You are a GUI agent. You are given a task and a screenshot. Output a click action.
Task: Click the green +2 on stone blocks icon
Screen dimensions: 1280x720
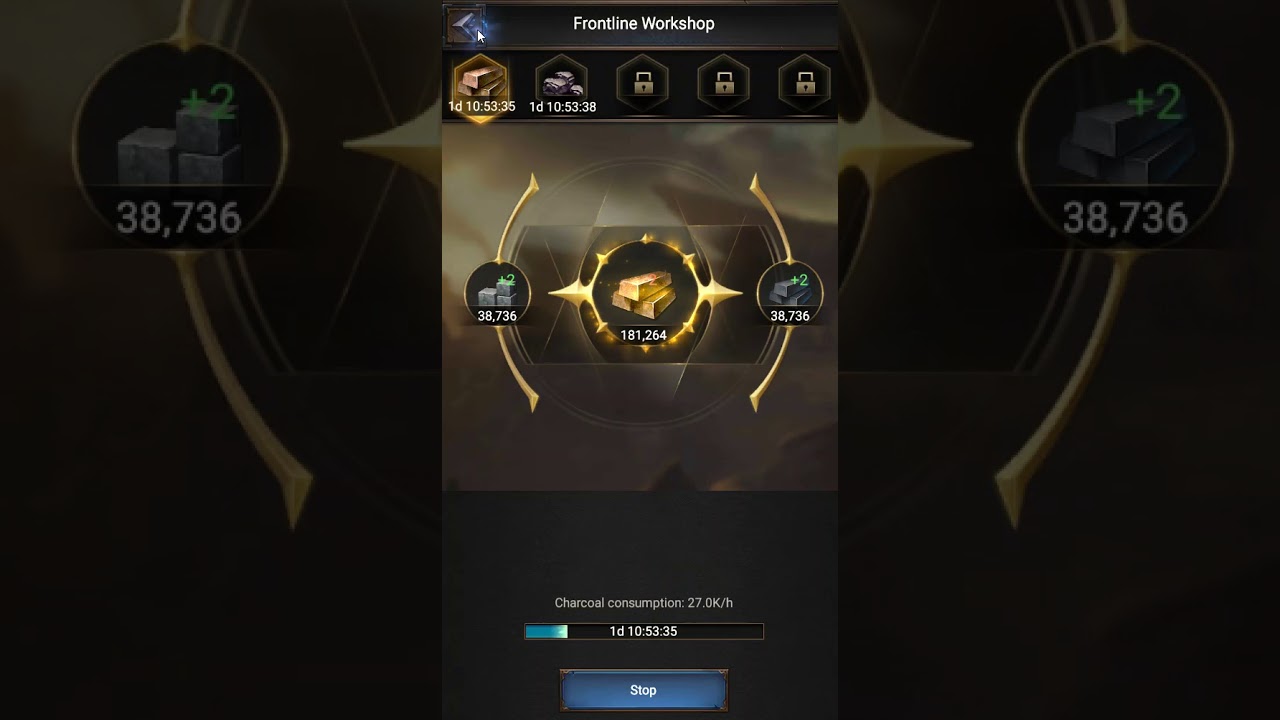(x=506, y=281)
